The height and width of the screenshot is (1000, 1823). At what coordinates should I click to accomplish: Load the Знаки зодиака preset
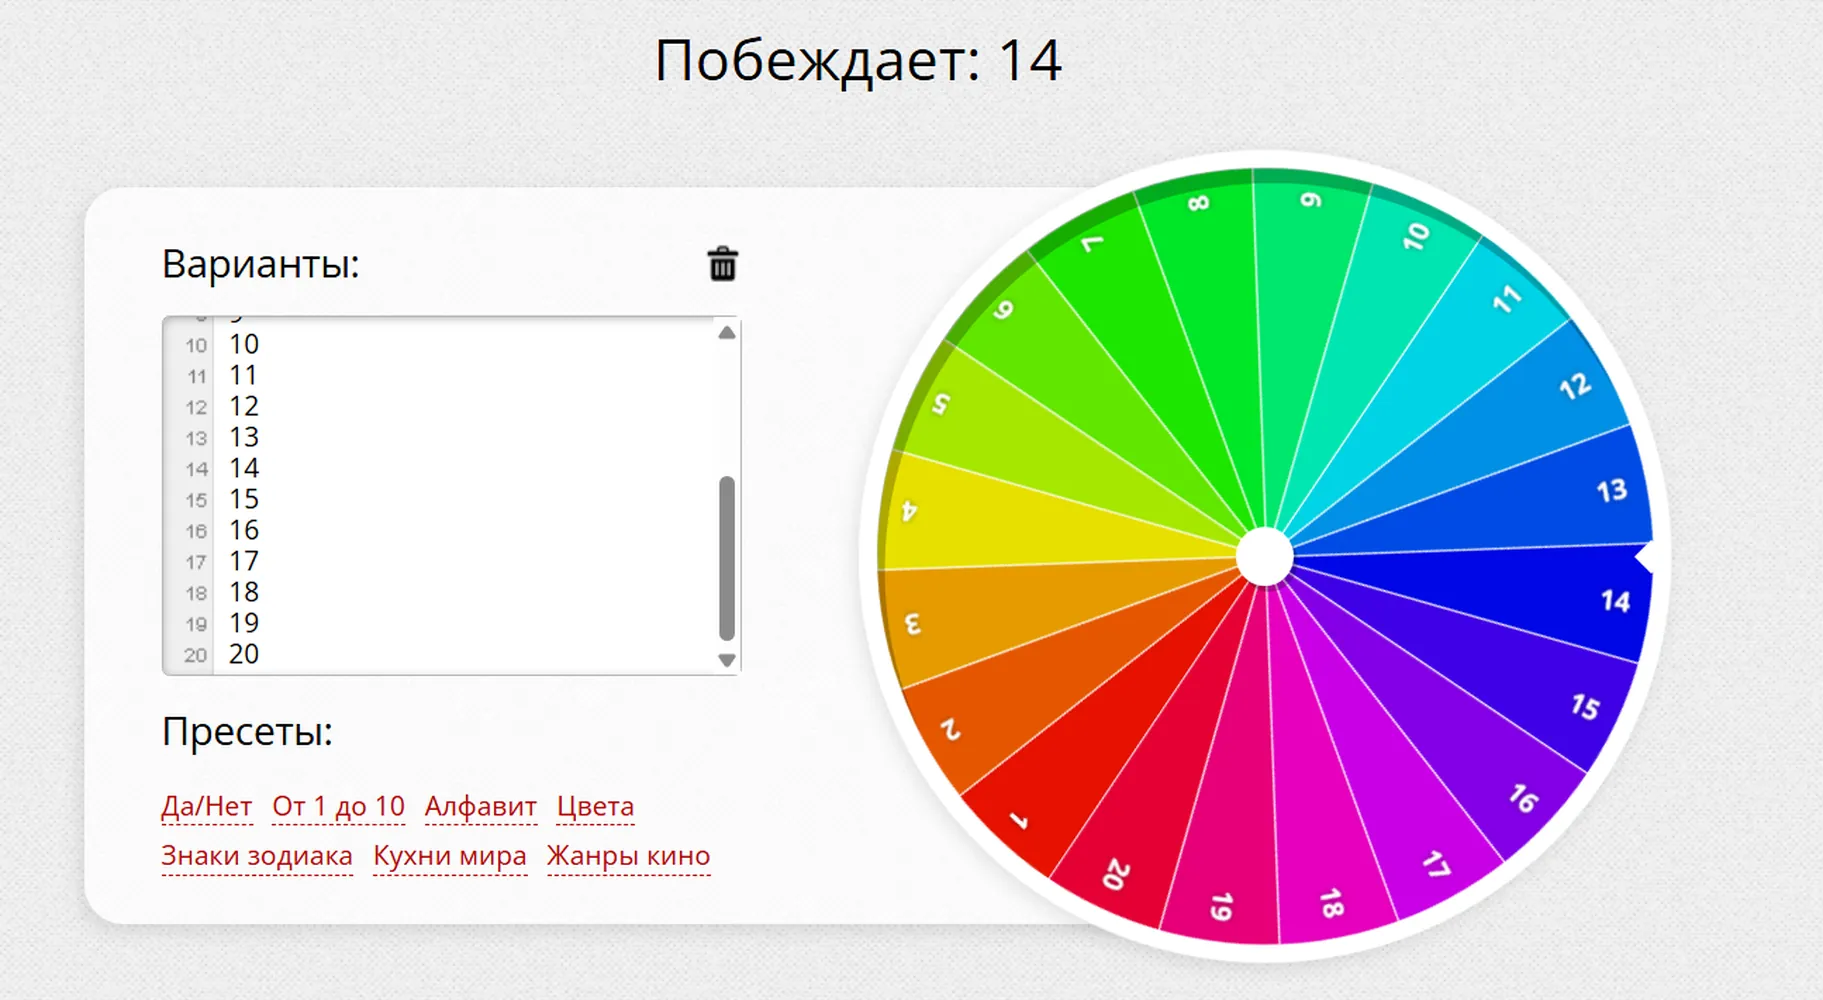coord(257,856)
